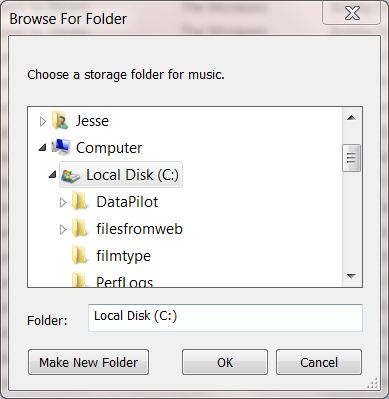Viewport: 389px width, 399px height.
Task: Click the filmtype folder icon
Action: pos(80,256)
